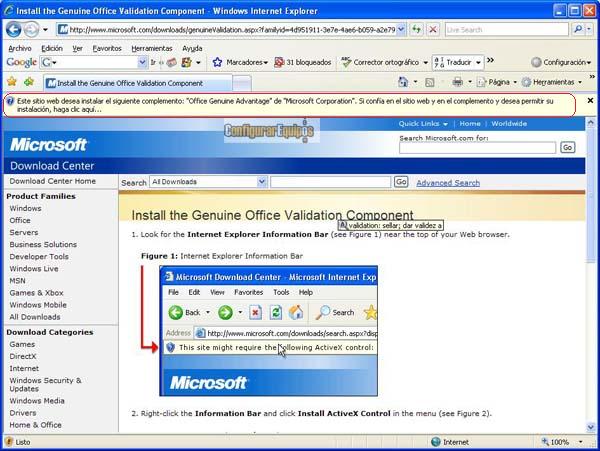This screenshot has height=451, width=600.
Task: Click the Home link in Microsoft header
Action: (x=470, y=124)
